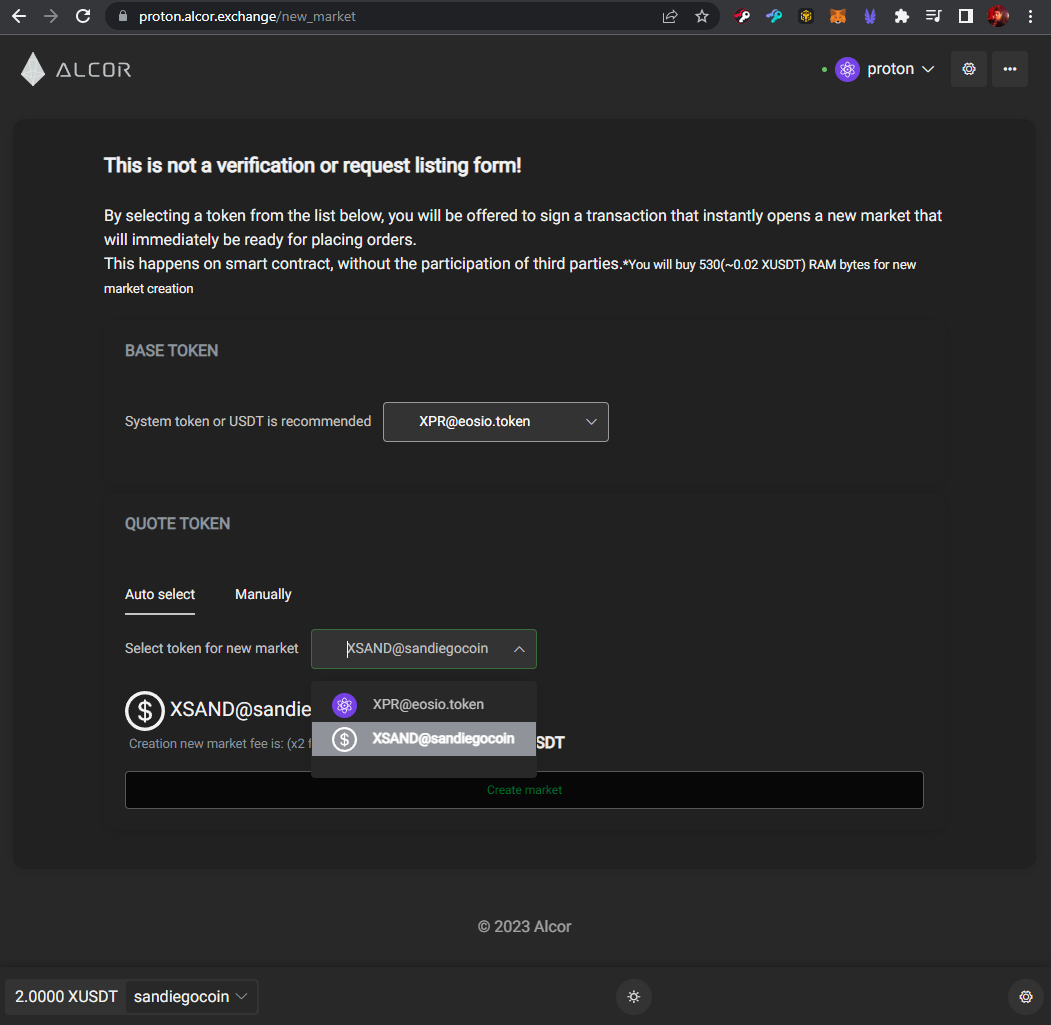The image size is (1051, 1025).
Task: Open the blue-pink key extension
Action: [x=774, y=16]
